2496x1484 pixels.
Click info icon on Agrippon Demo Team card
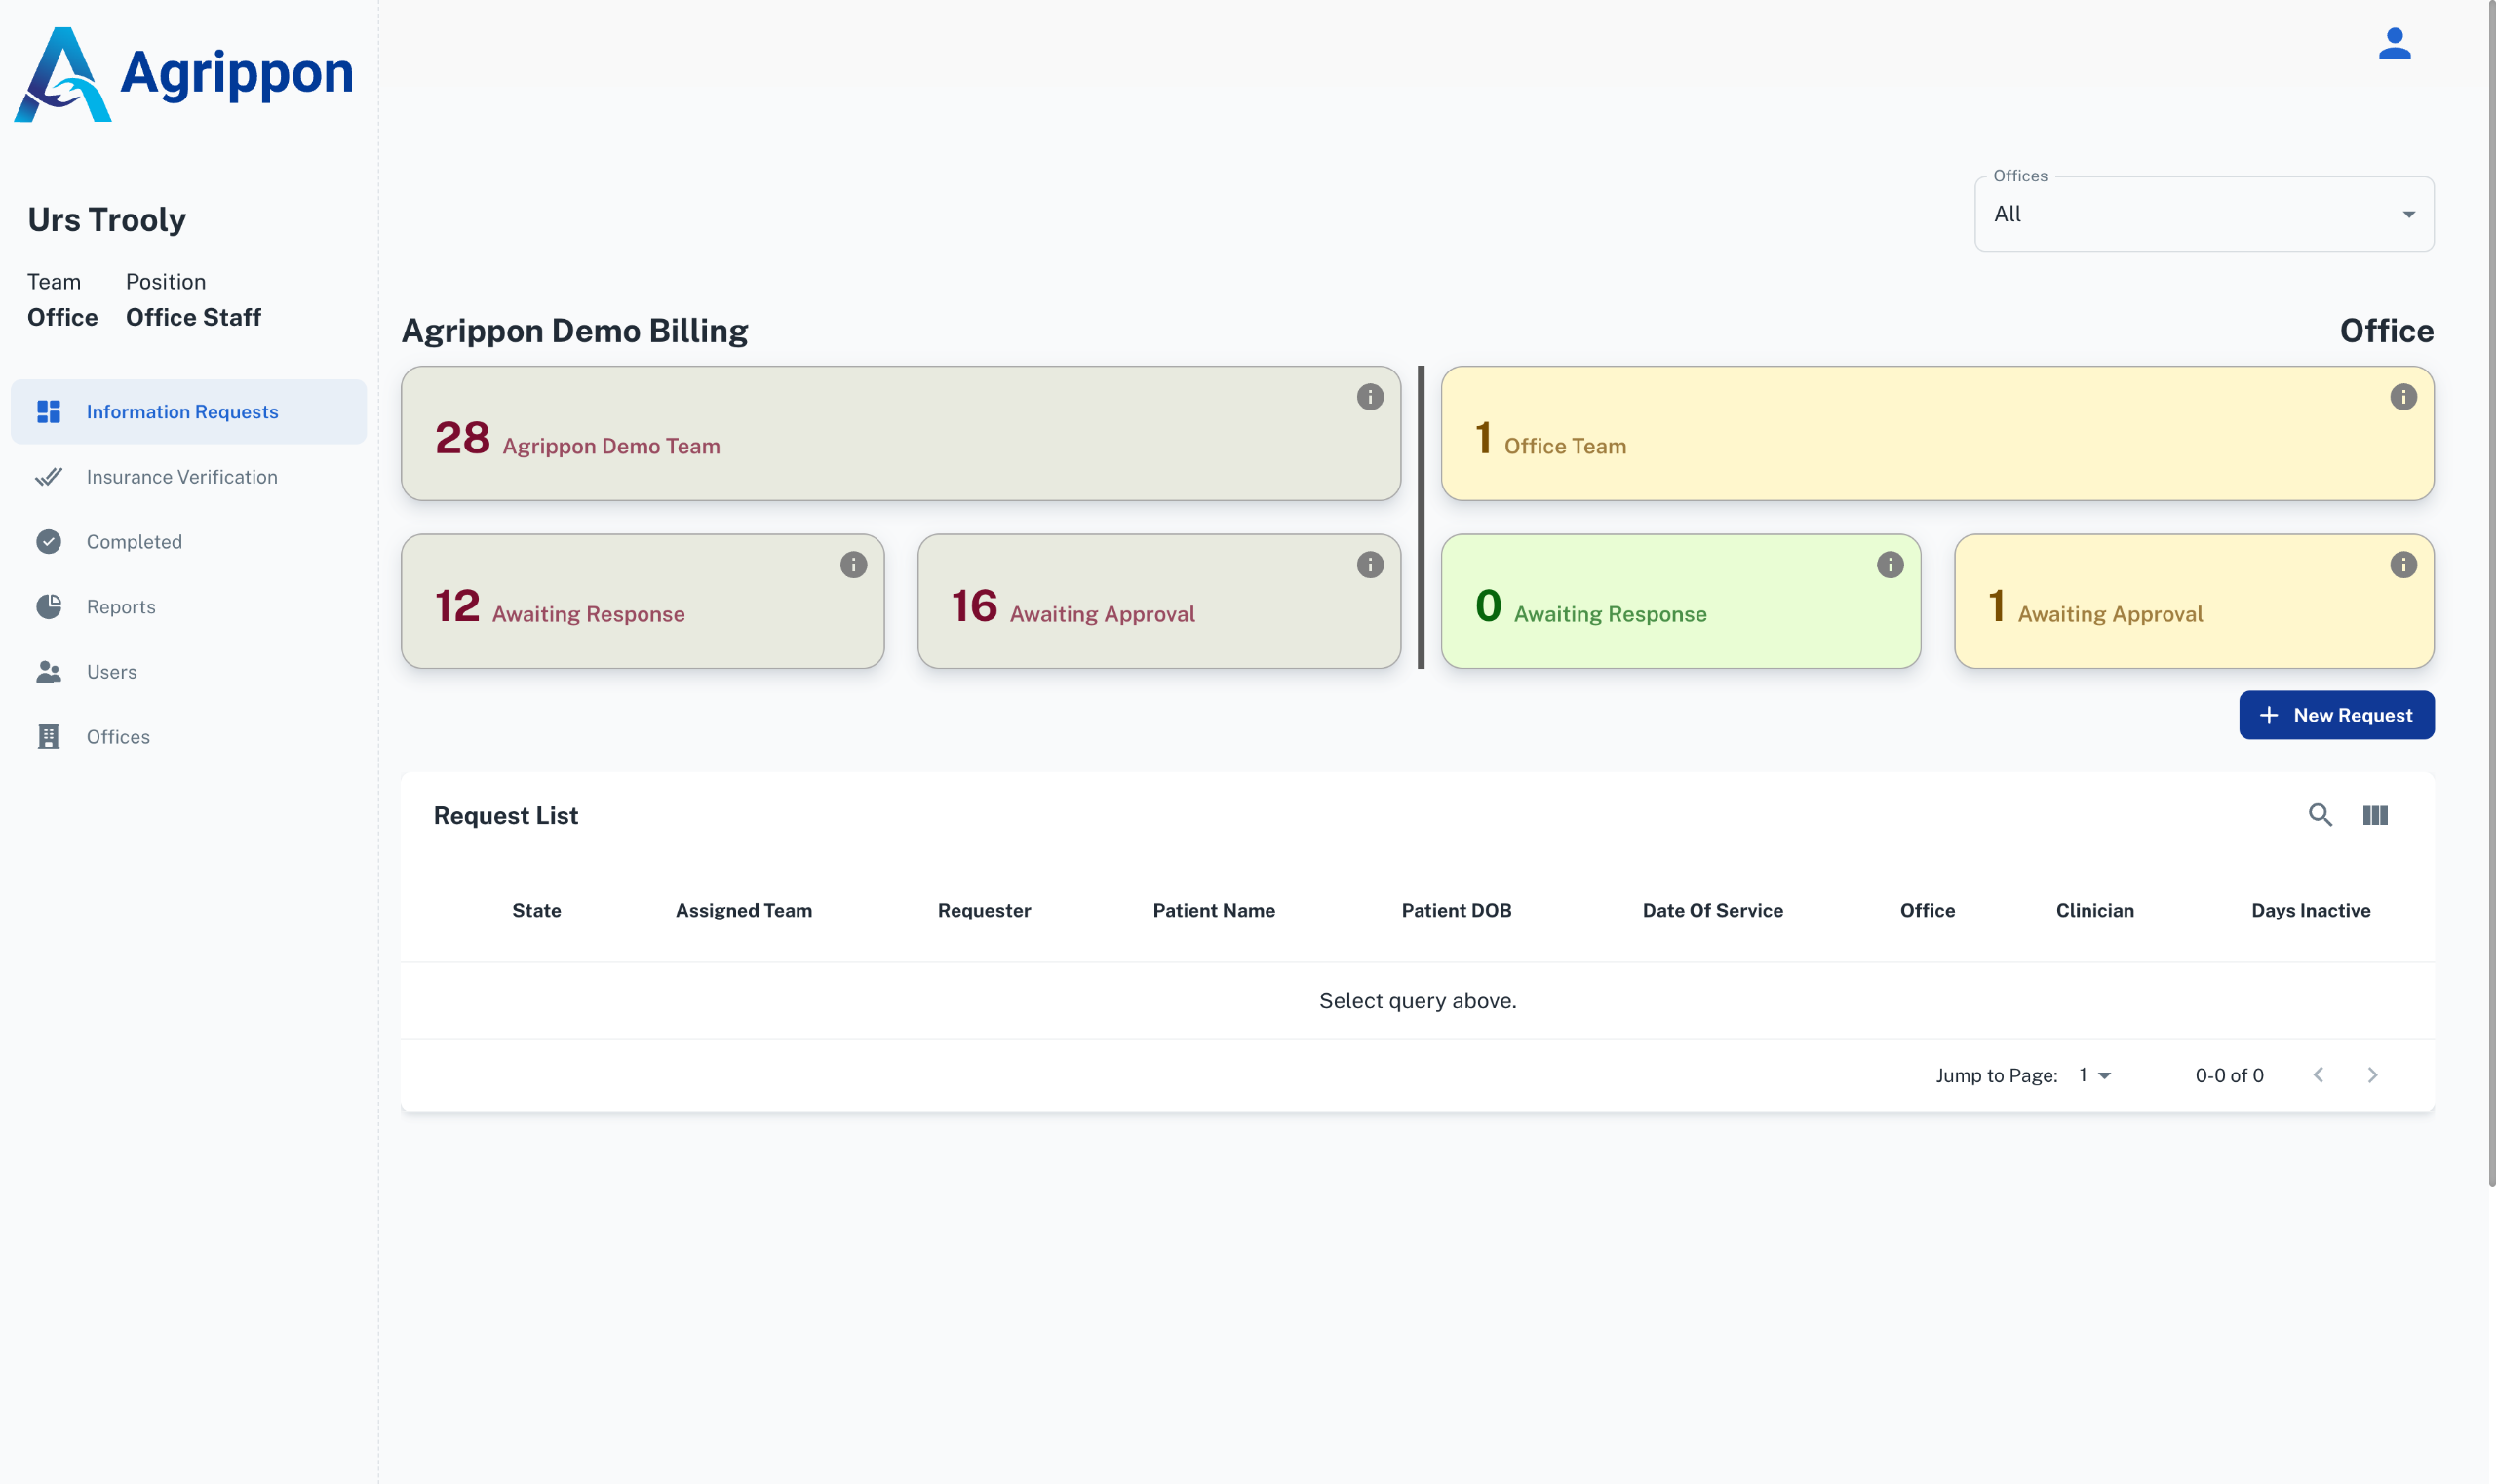point(1369,397)
